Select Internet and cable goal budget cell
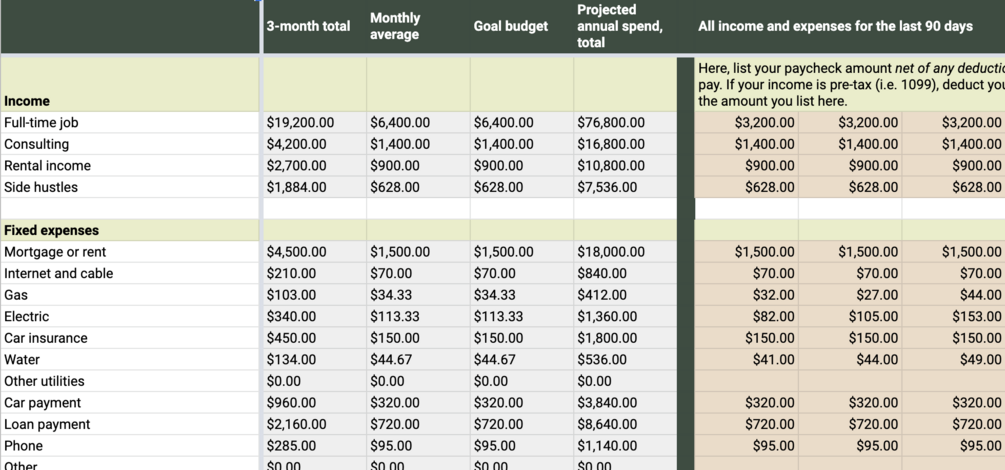This screenshot has width=1005, height=470. click(x=521, y=273)
